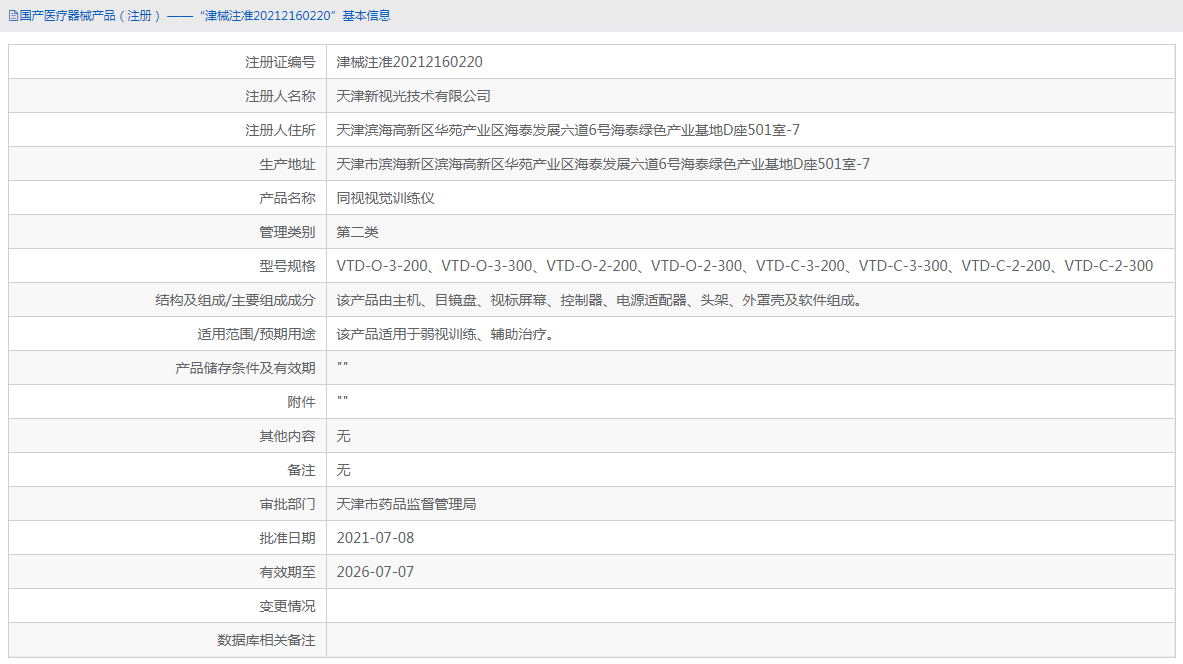Click the 数据库相关备注 bottom row label
Screen dimensions: 1183x664
point(266,639)
